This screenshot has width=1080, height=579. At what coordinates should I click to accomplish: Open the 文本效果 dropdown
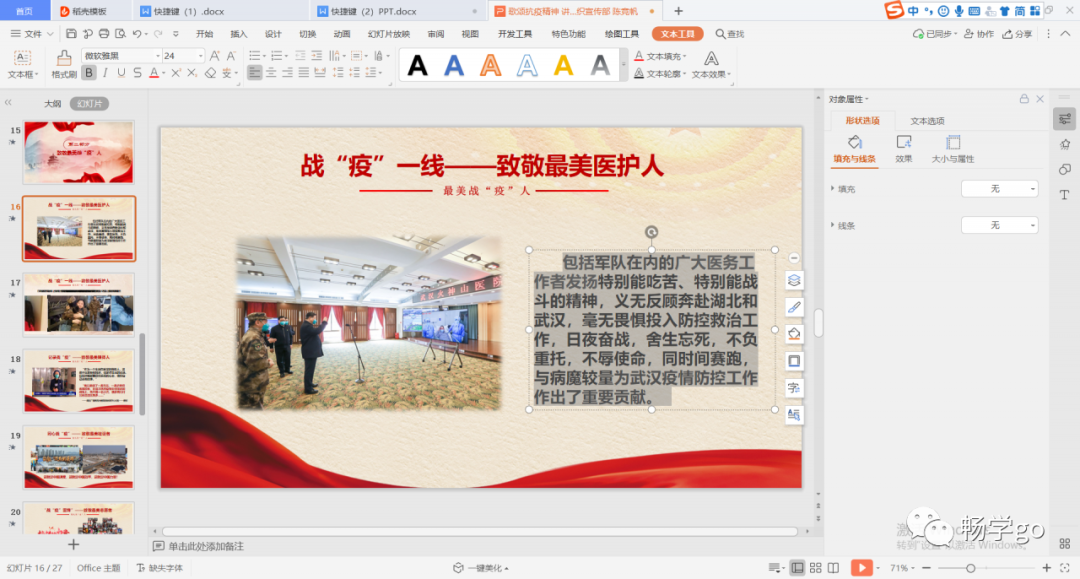click(x=711, y=65)
